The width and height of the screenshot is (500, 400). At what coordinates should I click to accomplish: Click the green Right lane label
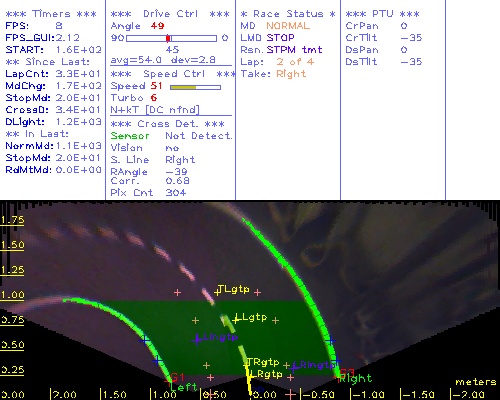[355, 379]
